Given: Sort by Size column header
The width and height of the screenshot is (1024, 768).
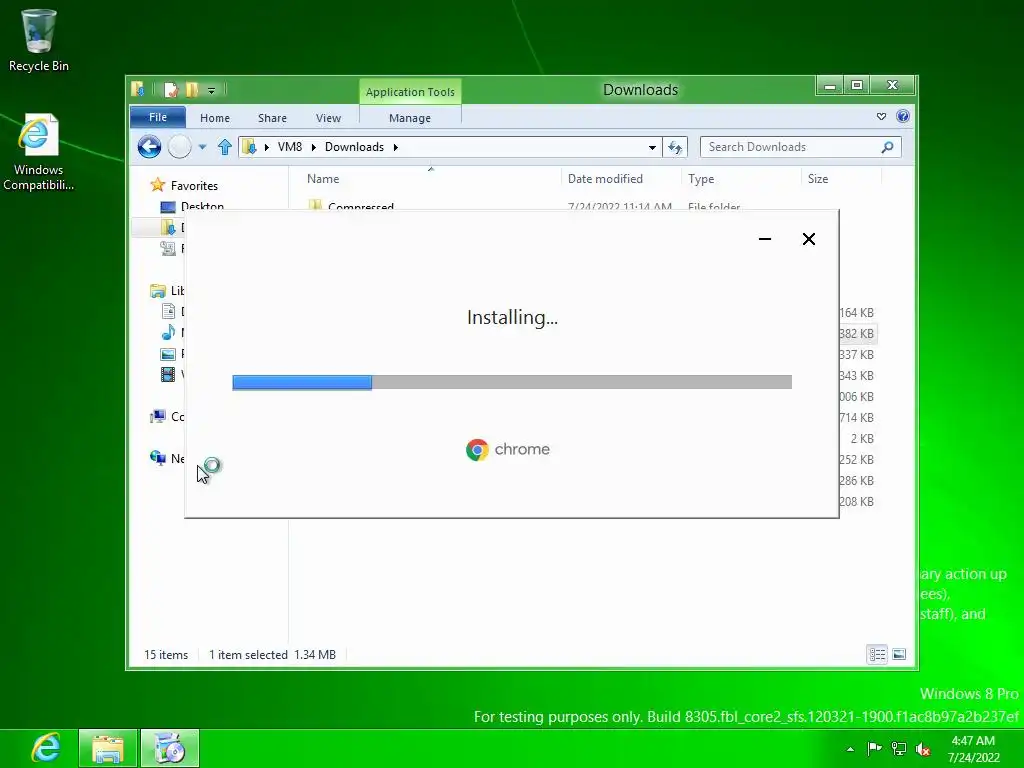Looking at the screenshot, I should tap(818, 178).
